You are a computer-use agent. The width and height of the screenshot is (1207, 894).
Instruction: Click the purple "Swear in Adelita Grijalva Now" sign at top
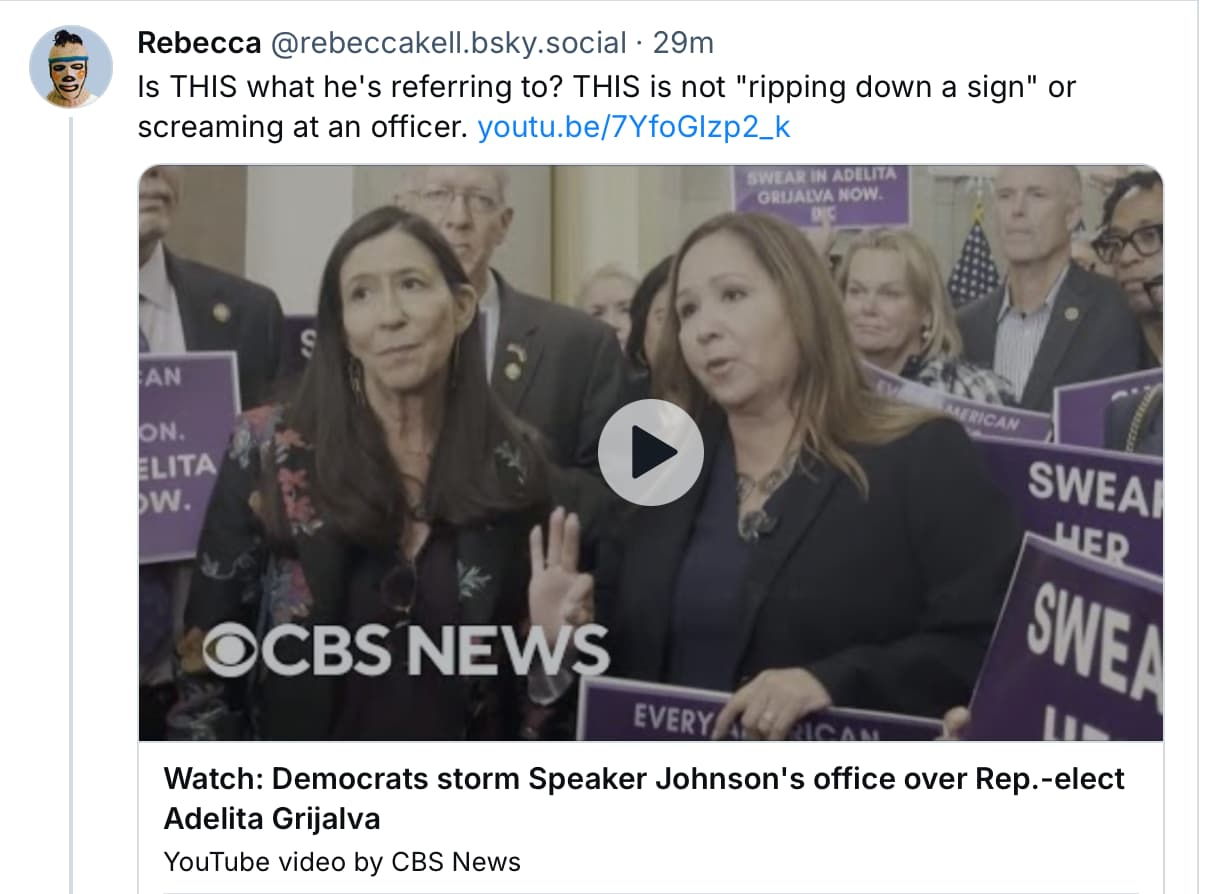point(820,196)
